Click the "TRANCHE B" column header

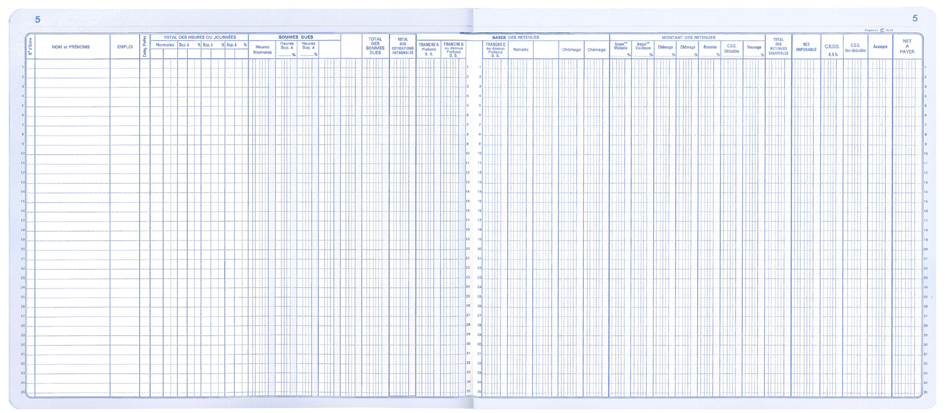pos(453,49)
